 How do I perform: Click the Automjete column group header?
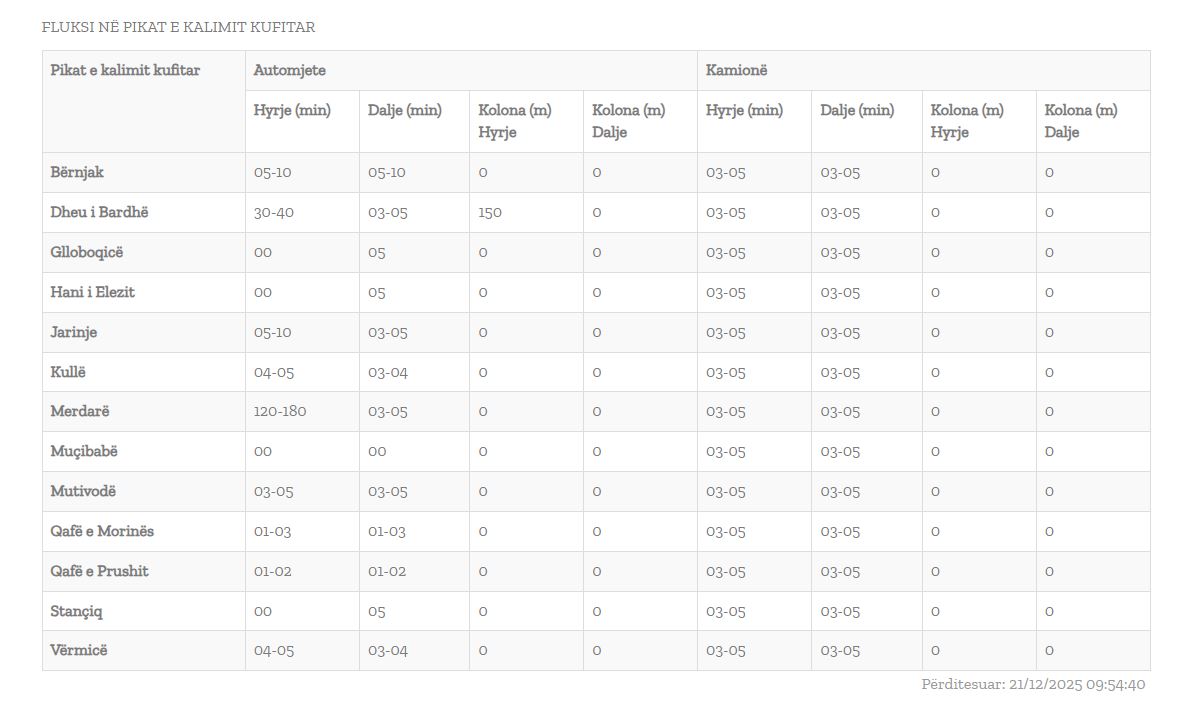(289, 70)
